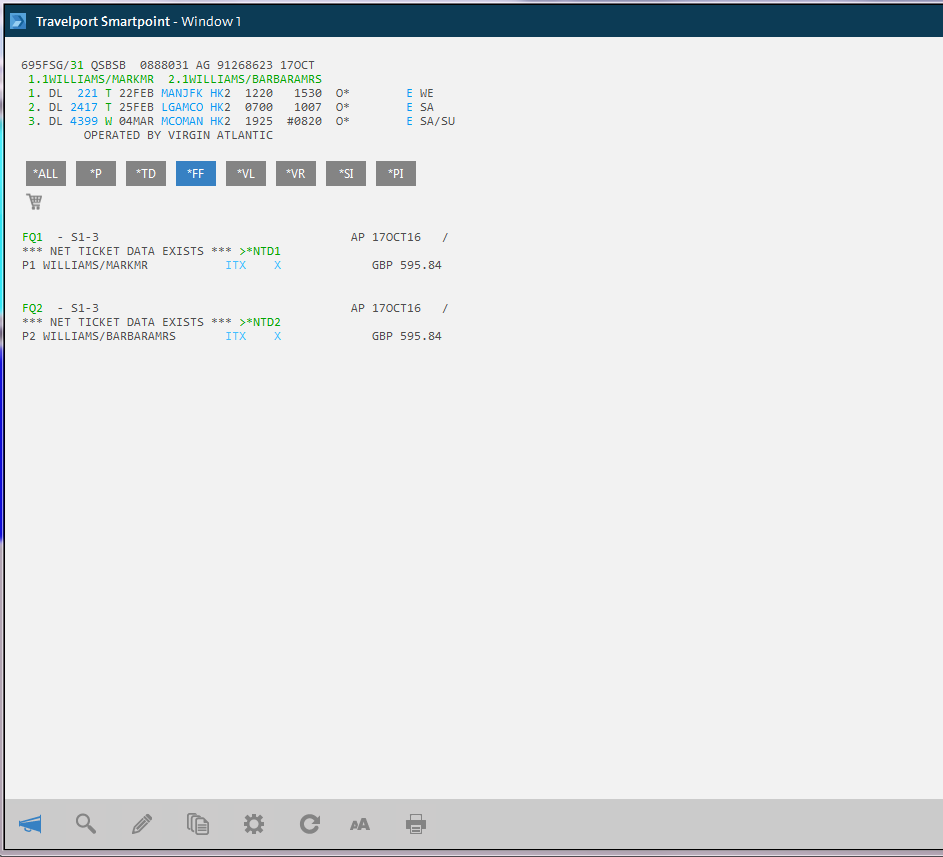Click the *TD ticket data button

click(146, 173)
